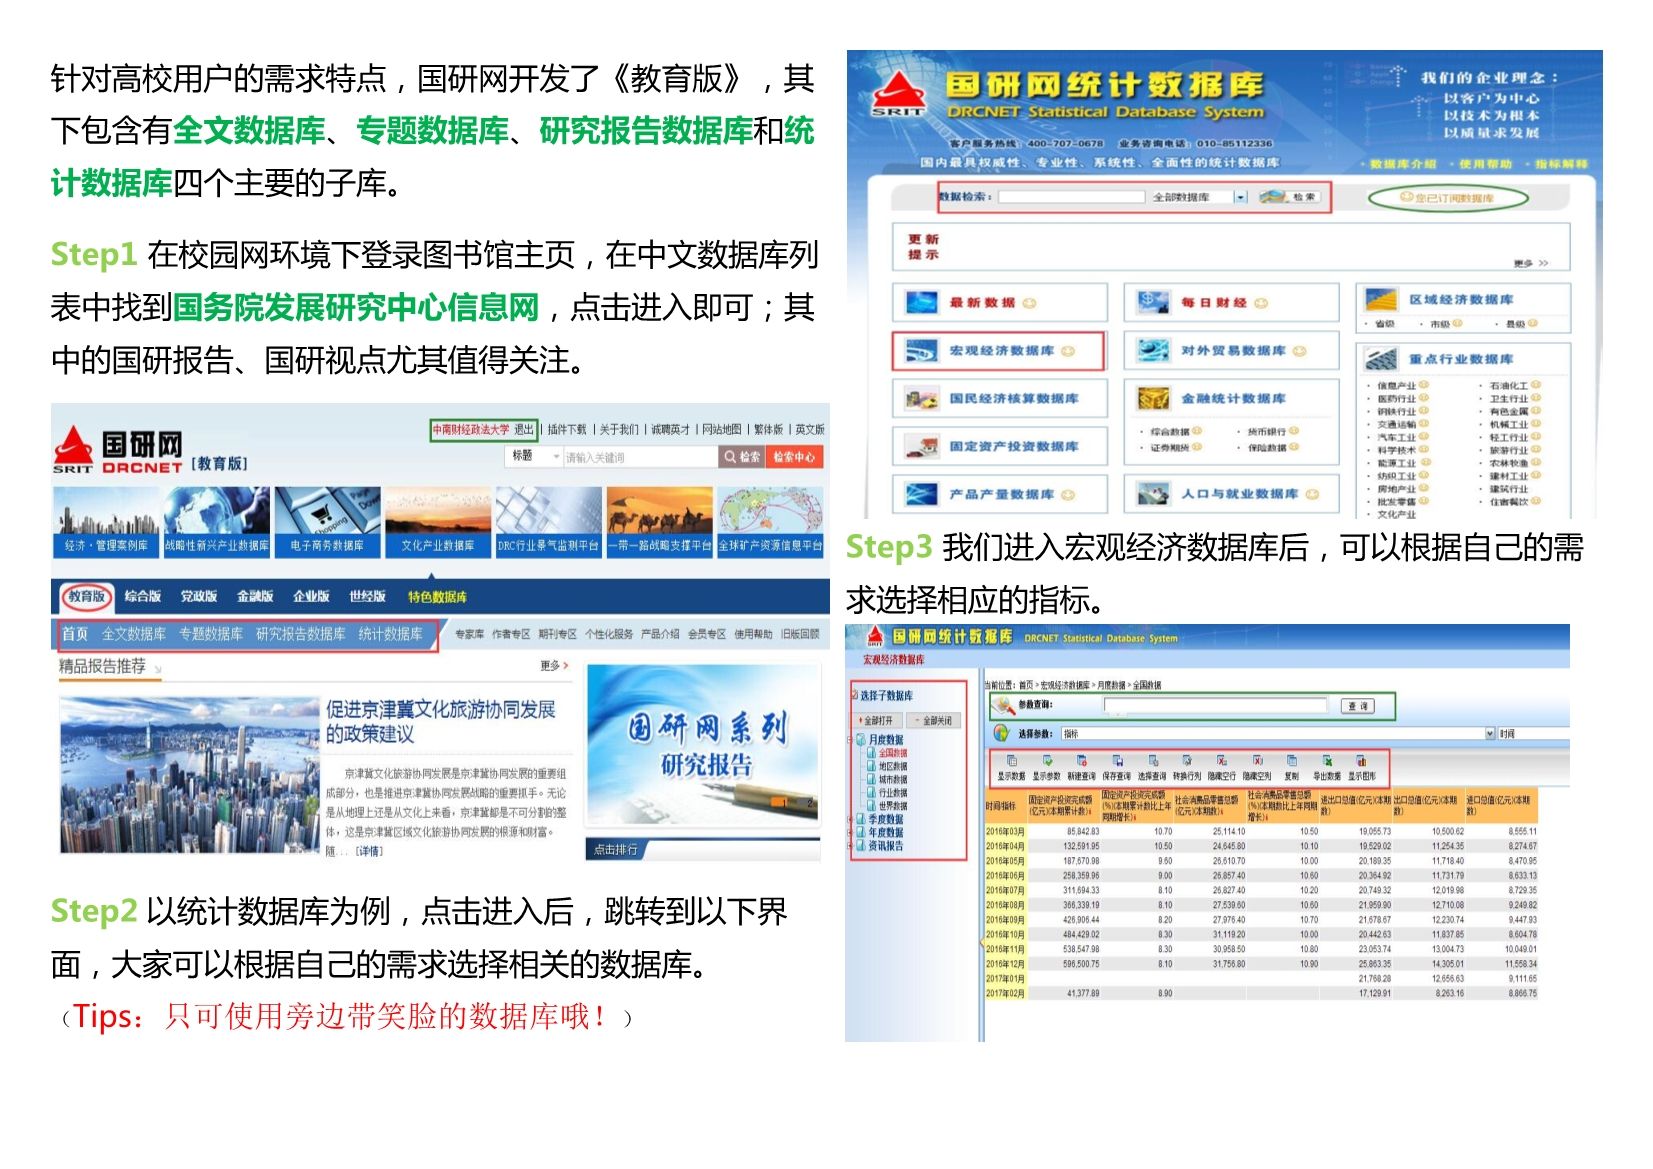Click the 固定资产投资数据库 icon

tap(921, 446)
